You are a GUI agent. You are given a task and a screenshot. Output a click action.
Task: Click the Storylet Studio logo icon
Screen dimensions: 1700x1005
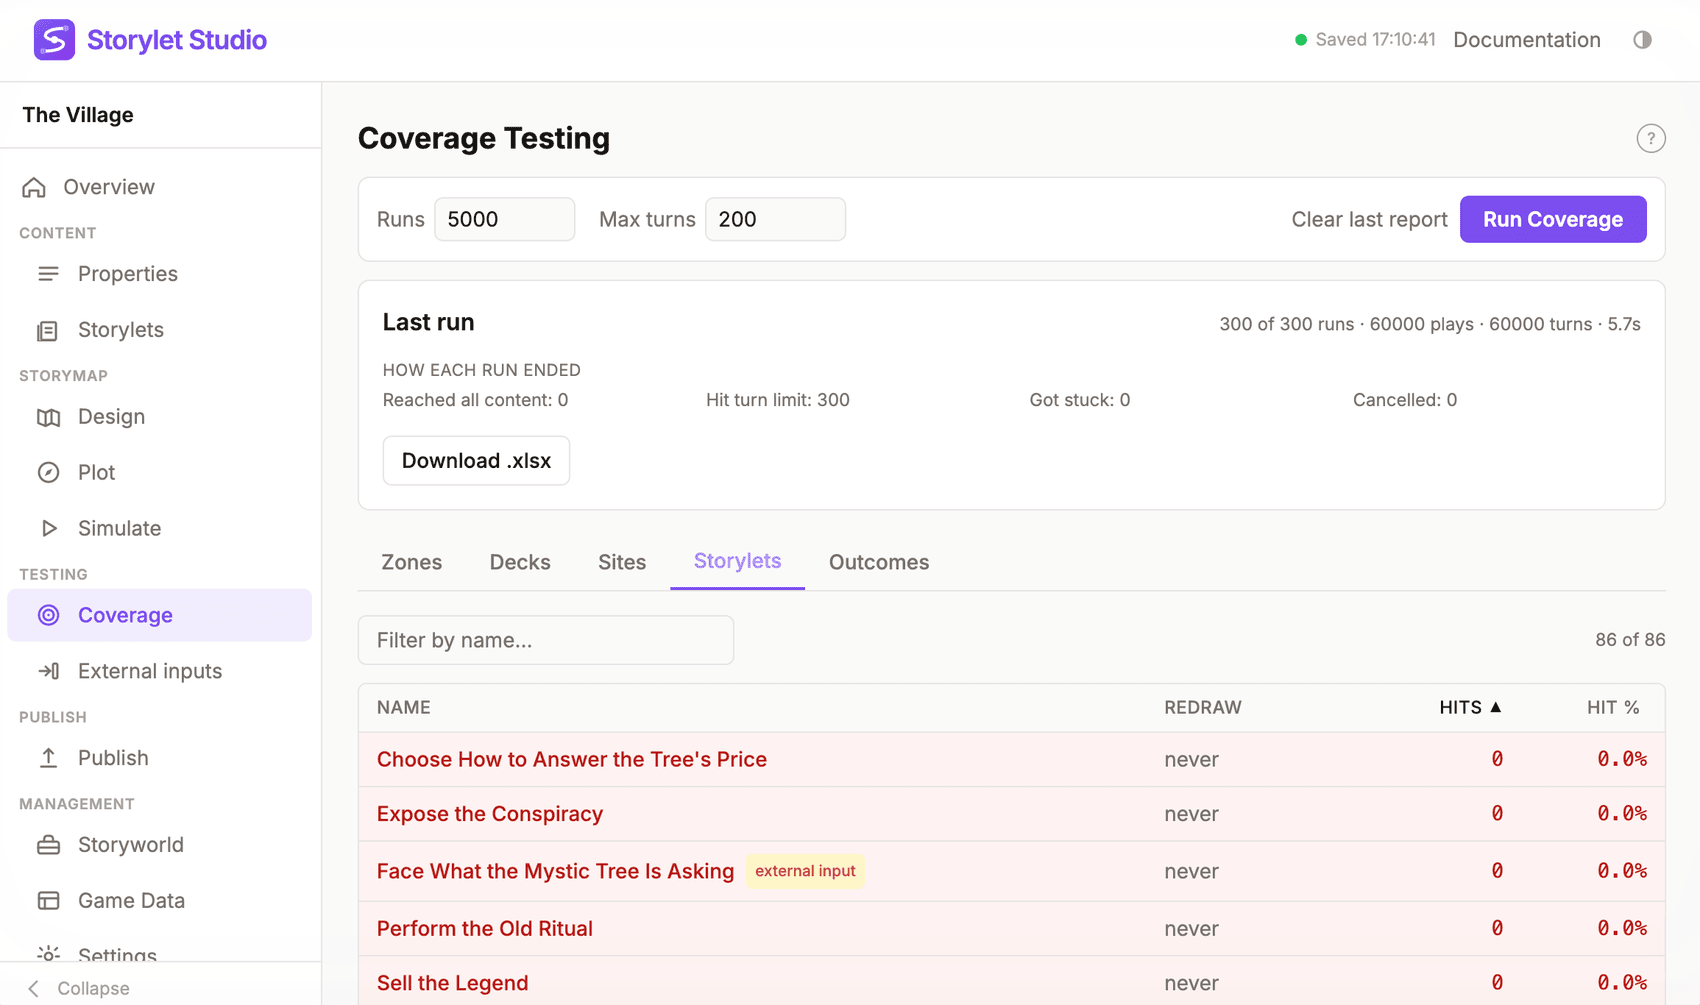(54, 40)
